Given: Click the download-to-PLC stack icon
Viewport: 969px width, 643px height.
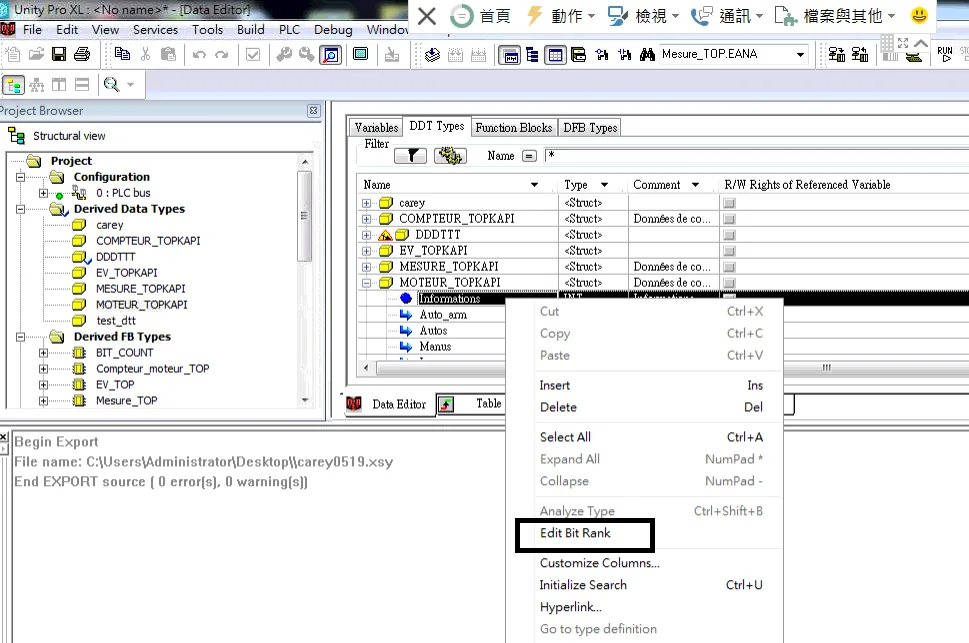Looking at the screenshot, I should 433,55.
